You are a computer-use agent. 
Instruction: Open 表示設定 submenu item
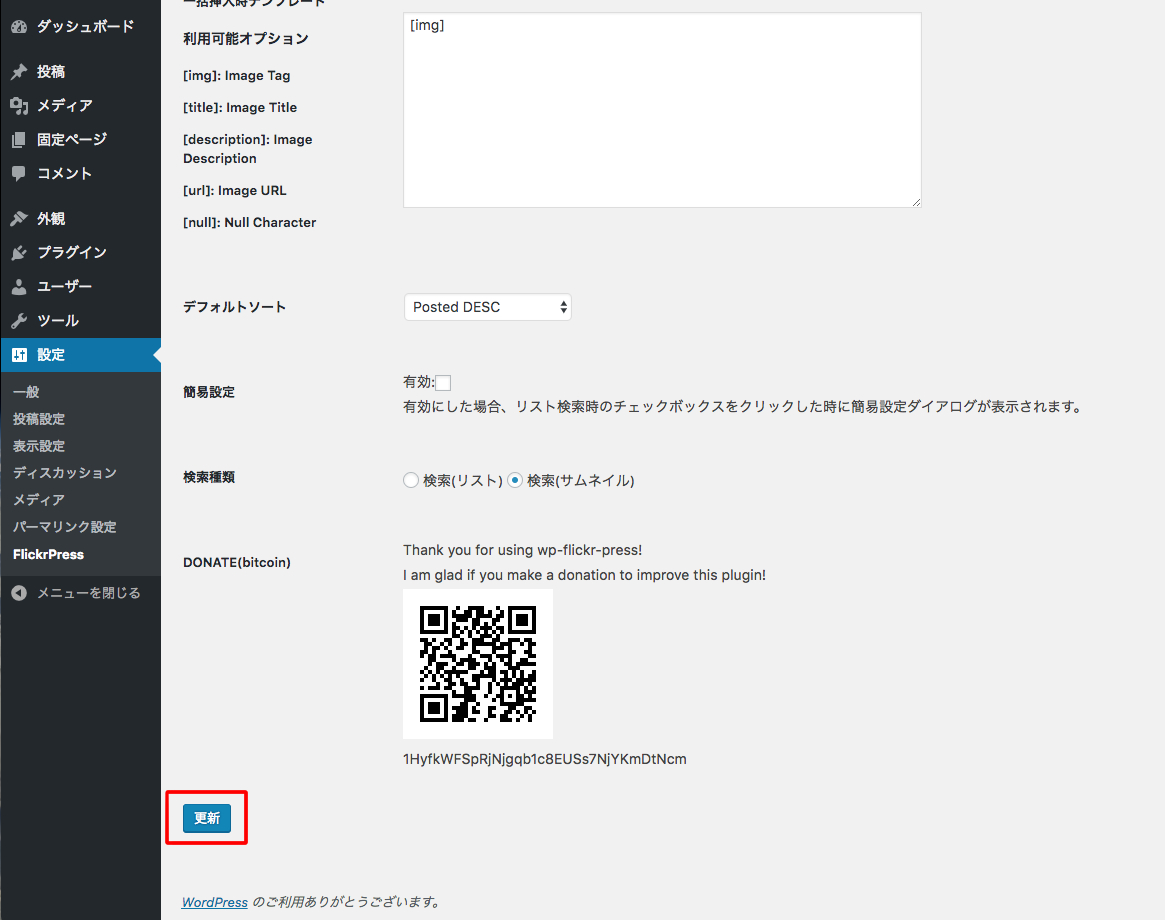tap(39, 446)
